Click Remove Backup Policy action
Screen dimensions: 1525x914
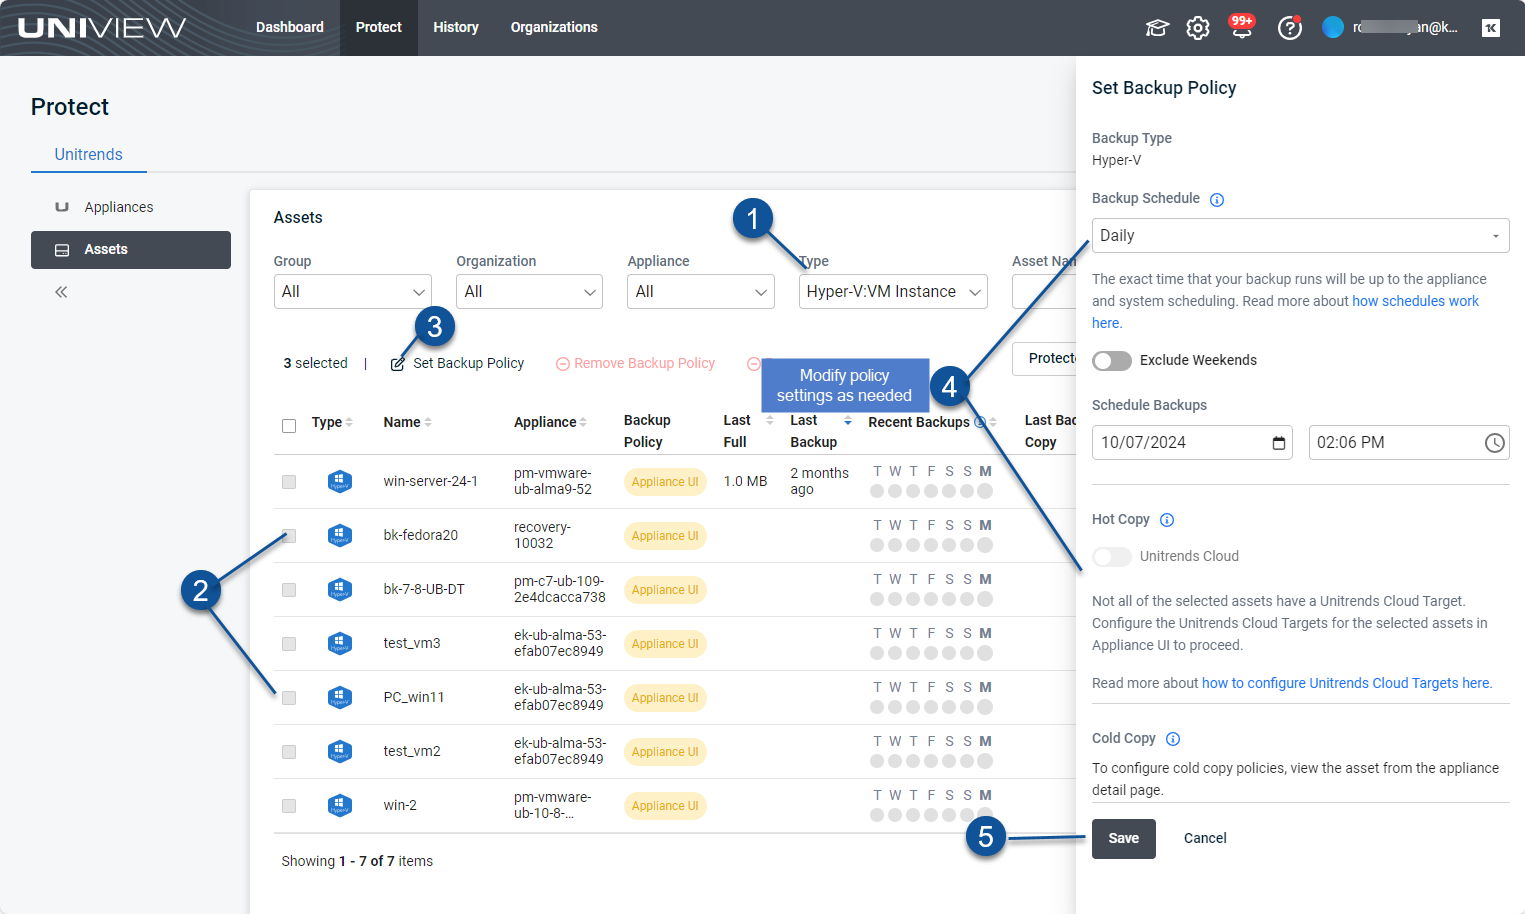tap(636, 364)
